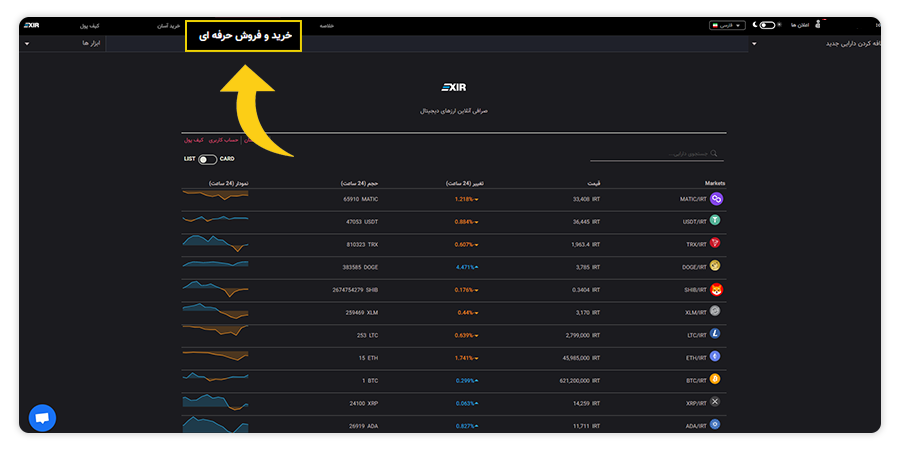The image size is (900, 450).
Task: Click the user account icon in top bar
Action: click(818, 25)
